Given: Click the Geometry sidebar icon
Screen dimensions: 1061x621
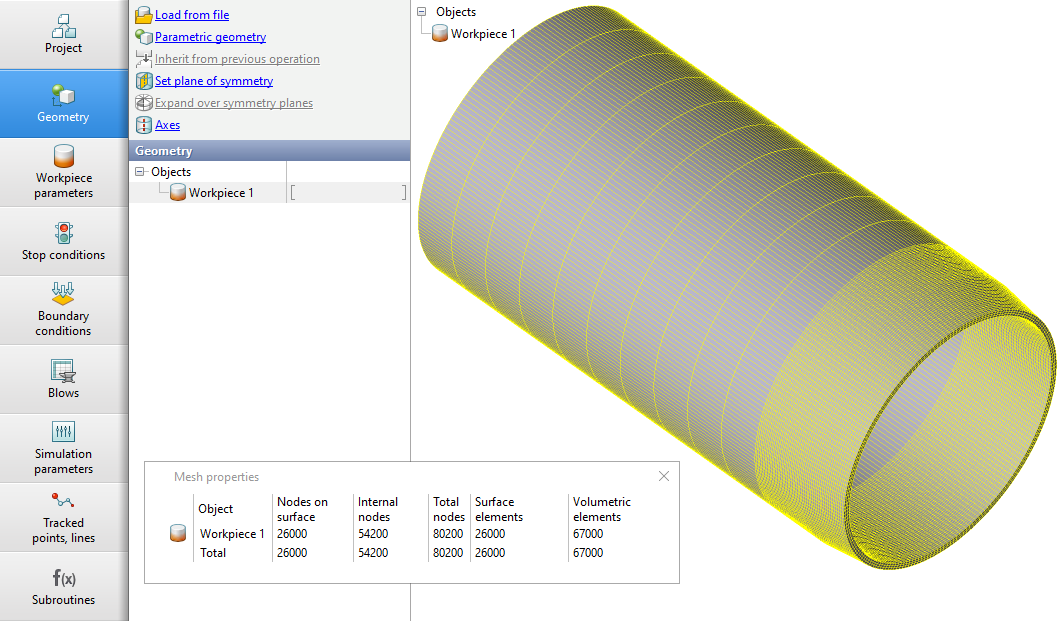Looking at the screenshot, I should click(x=64, y=95).
